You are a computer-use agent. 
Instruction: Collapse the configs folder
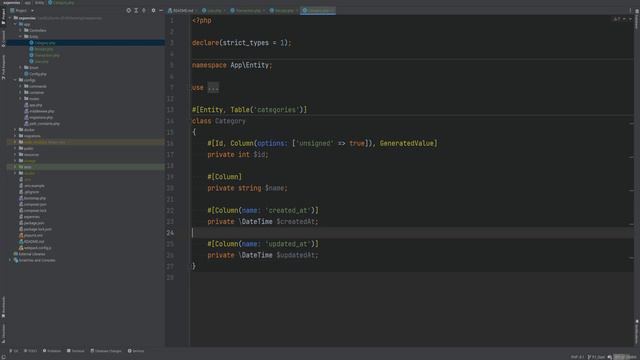point(15,80)
